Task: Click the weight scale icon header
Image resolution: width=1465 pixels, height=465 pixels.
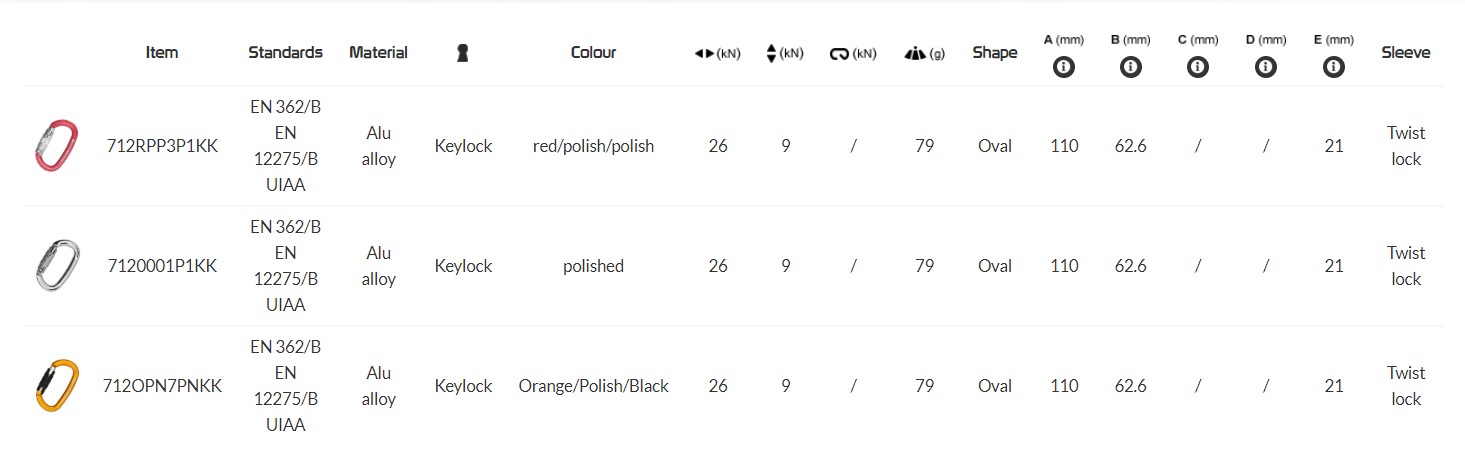Action: [x=915, y=54]
